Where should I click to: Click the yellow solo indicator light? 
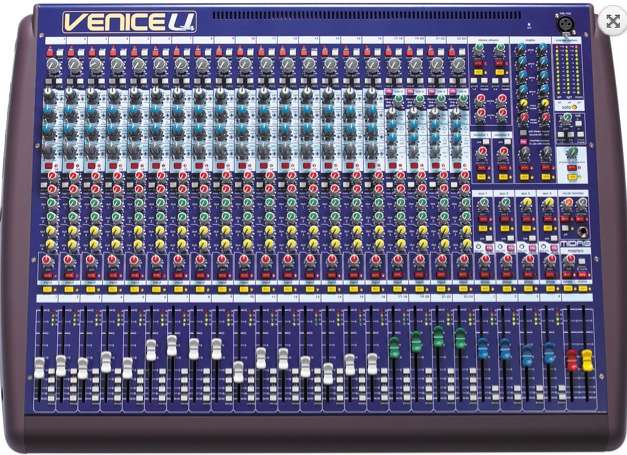click(x=575, y=107)
